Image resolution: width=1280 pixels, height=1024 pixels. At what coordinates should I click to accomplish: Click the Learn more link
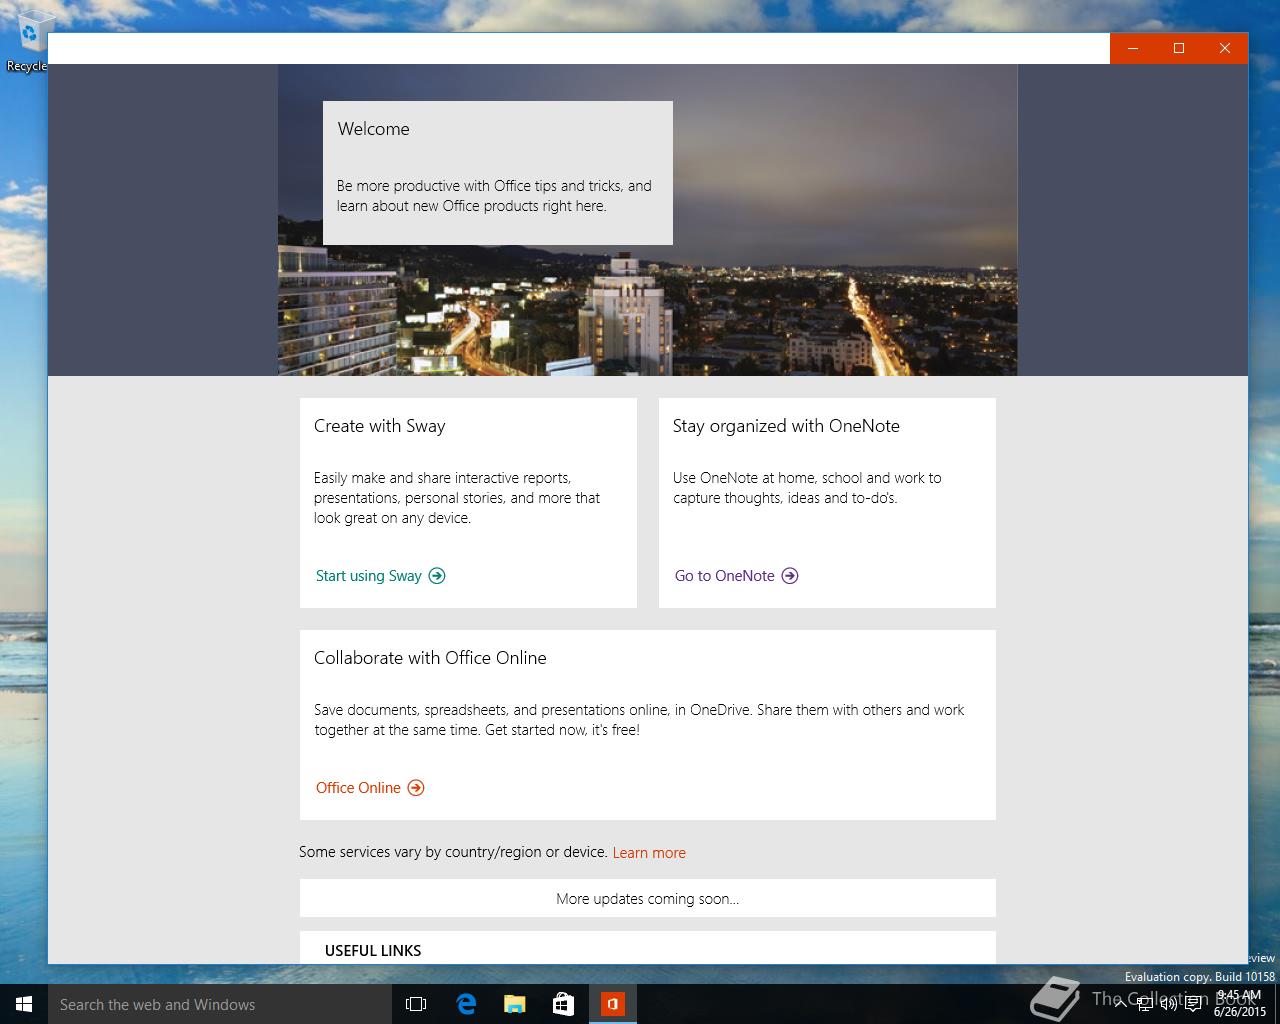click(649, 853)
